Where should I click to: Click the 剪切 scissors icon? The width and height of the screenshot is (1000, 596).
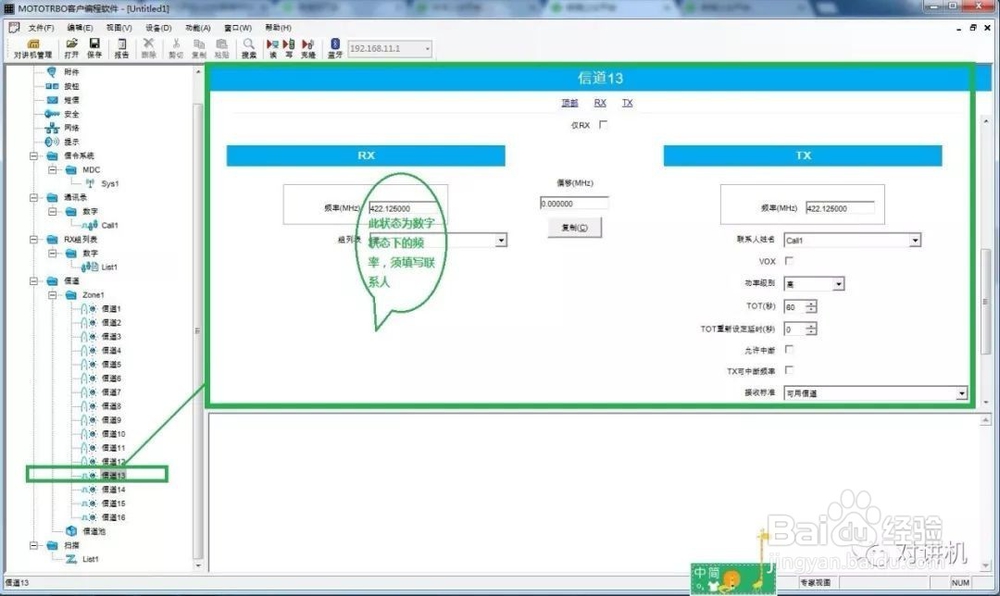176,48
